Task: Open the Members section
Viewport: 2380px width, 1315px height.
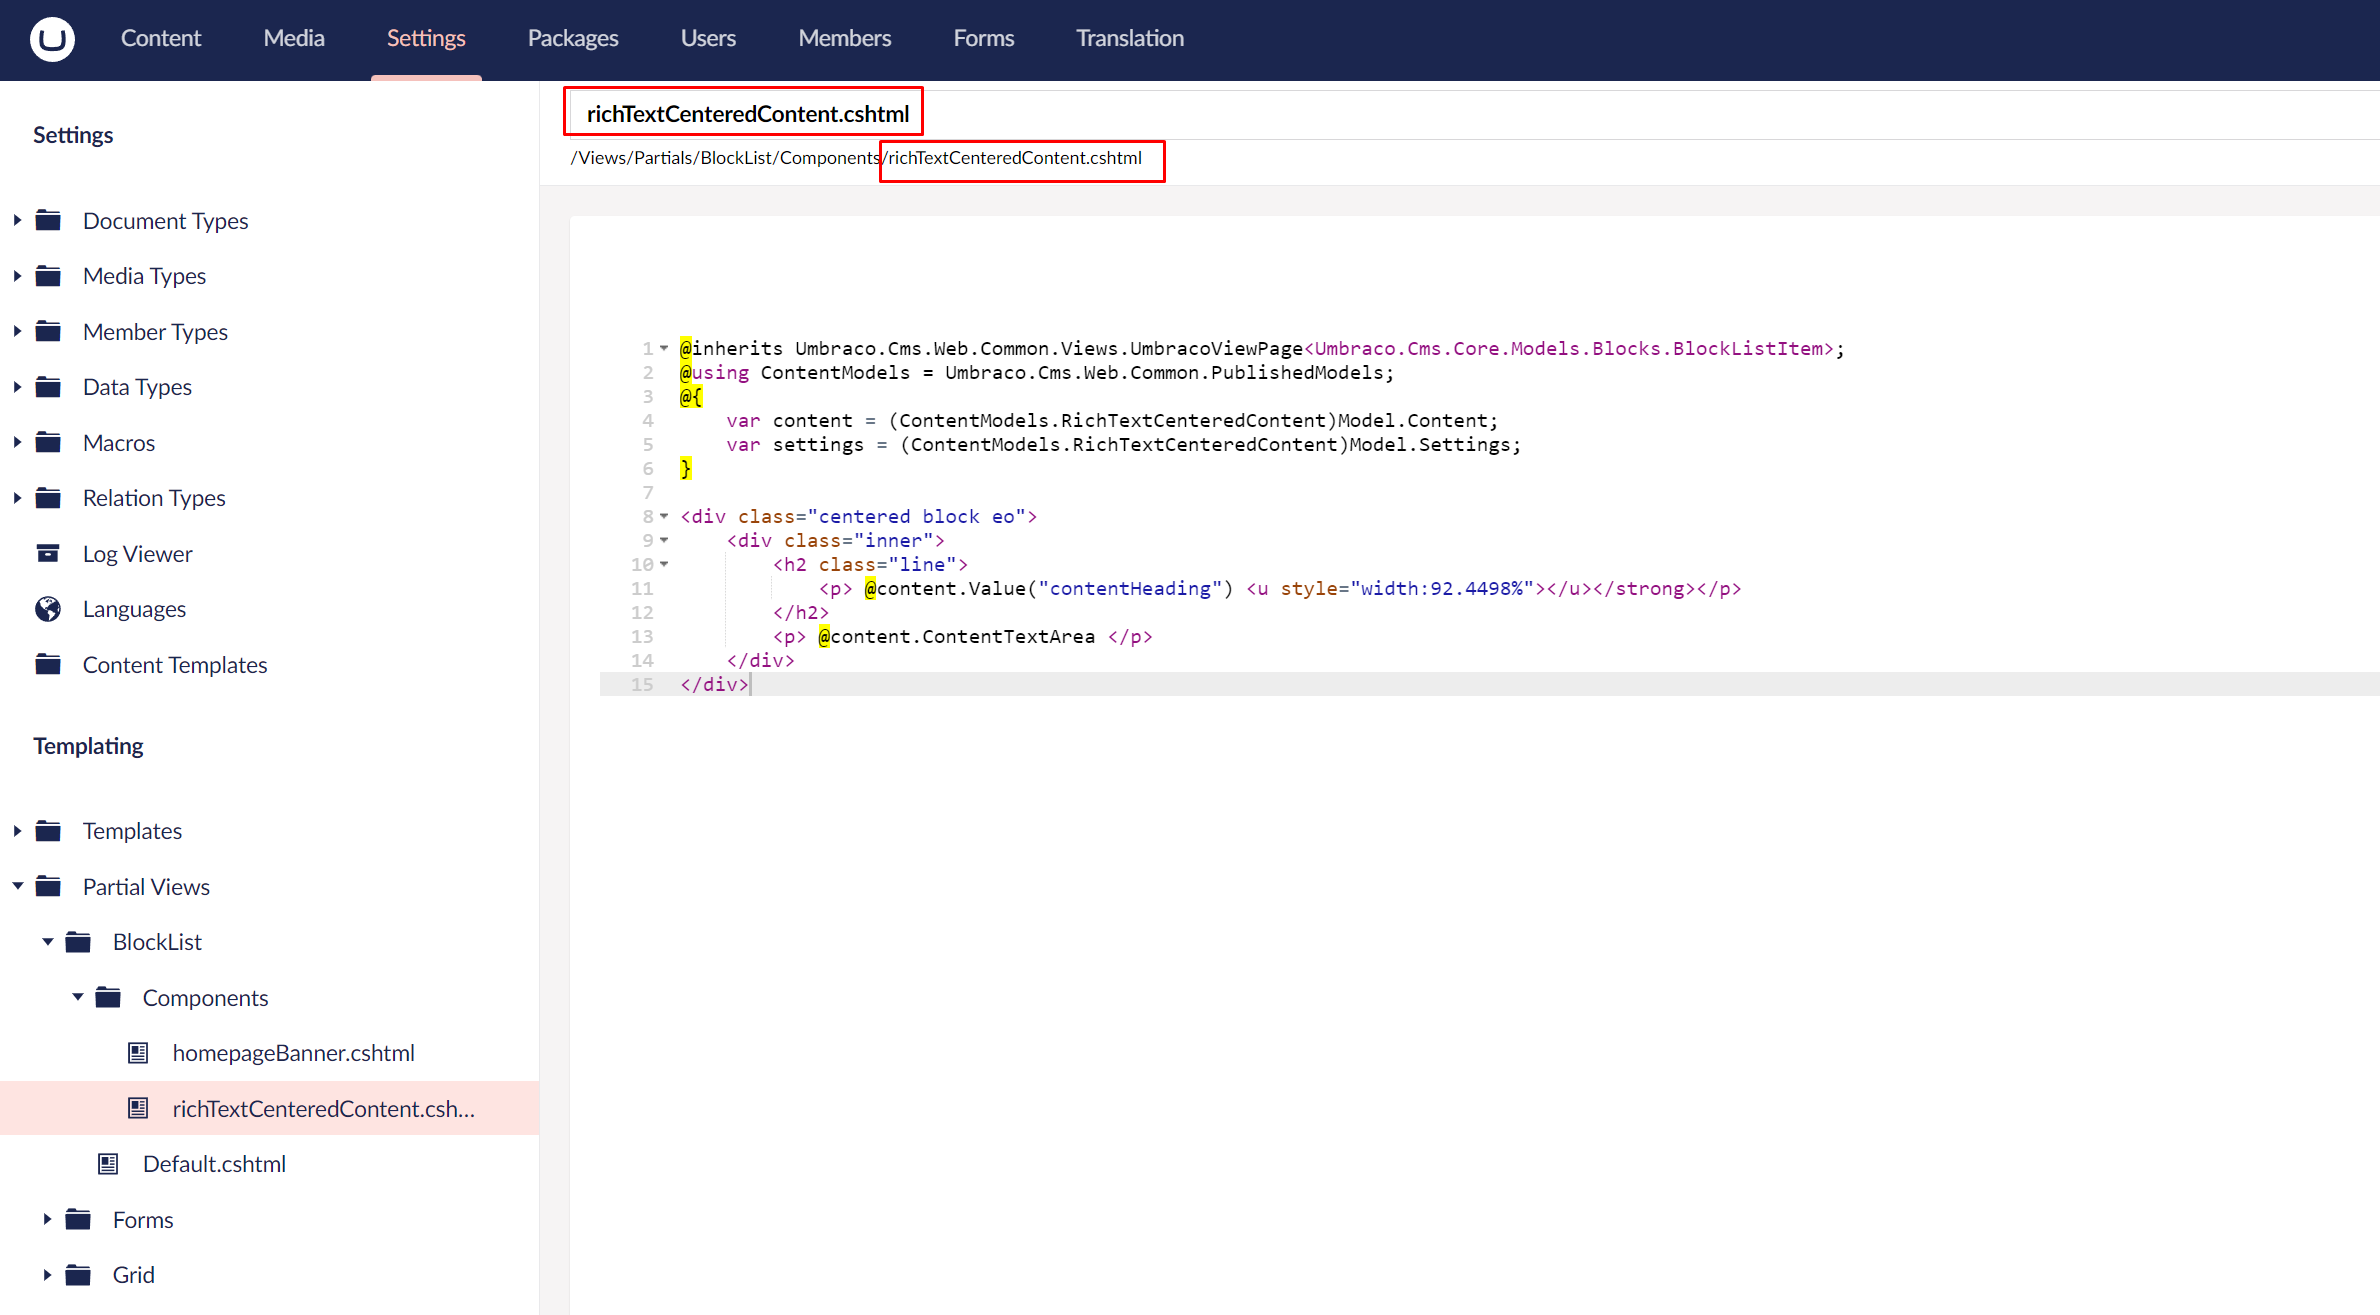Action: pos(845,38)
